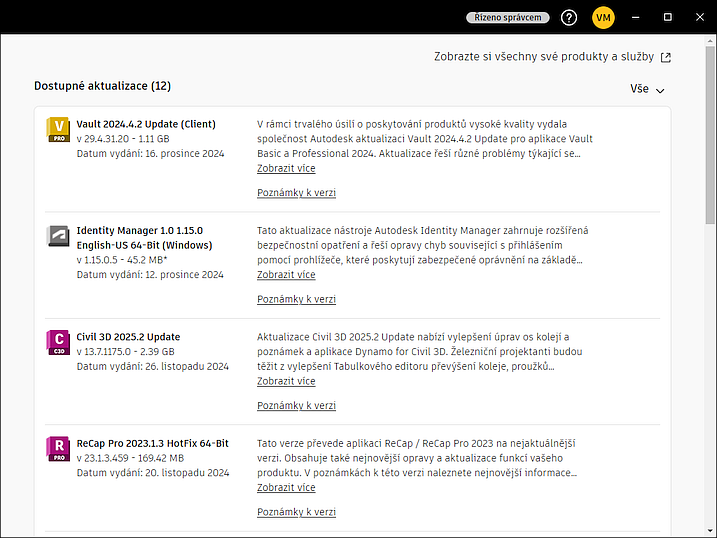717x538 pixels.
Task: Expand Vault 2024.4.2 description with Zobrazit více
Action: point(286,169)
